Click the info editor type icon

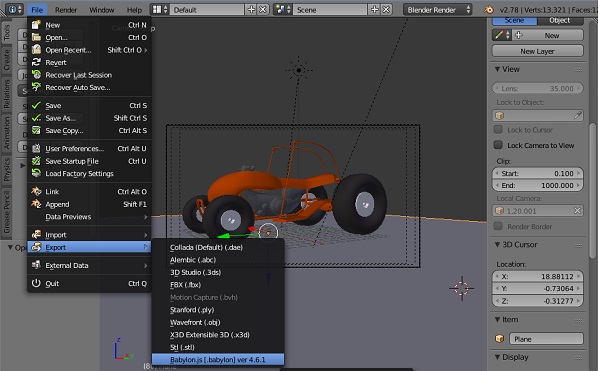tap(15, 10)
